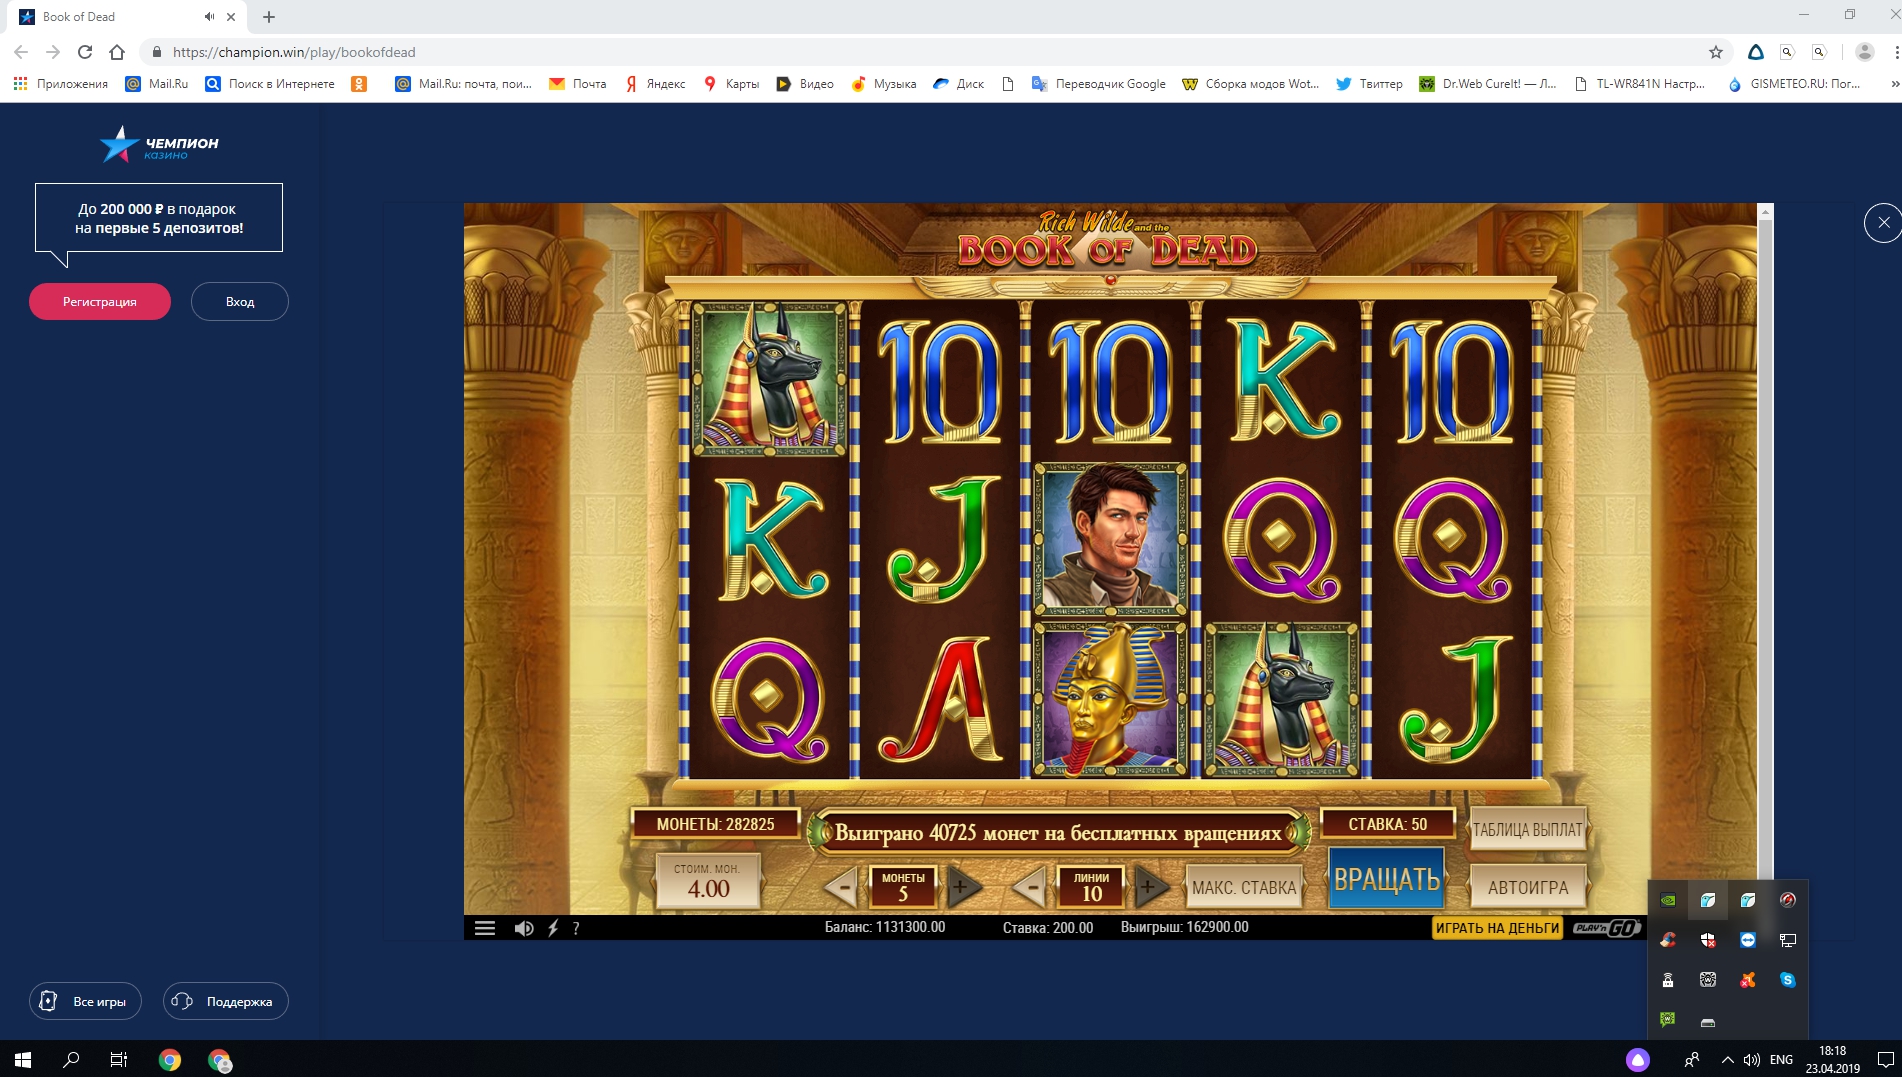The width and height of the screenshot is (1902, 1077).
Task: Click the ВРАЩАТЬ spin button
Action: pos(1387,879)
